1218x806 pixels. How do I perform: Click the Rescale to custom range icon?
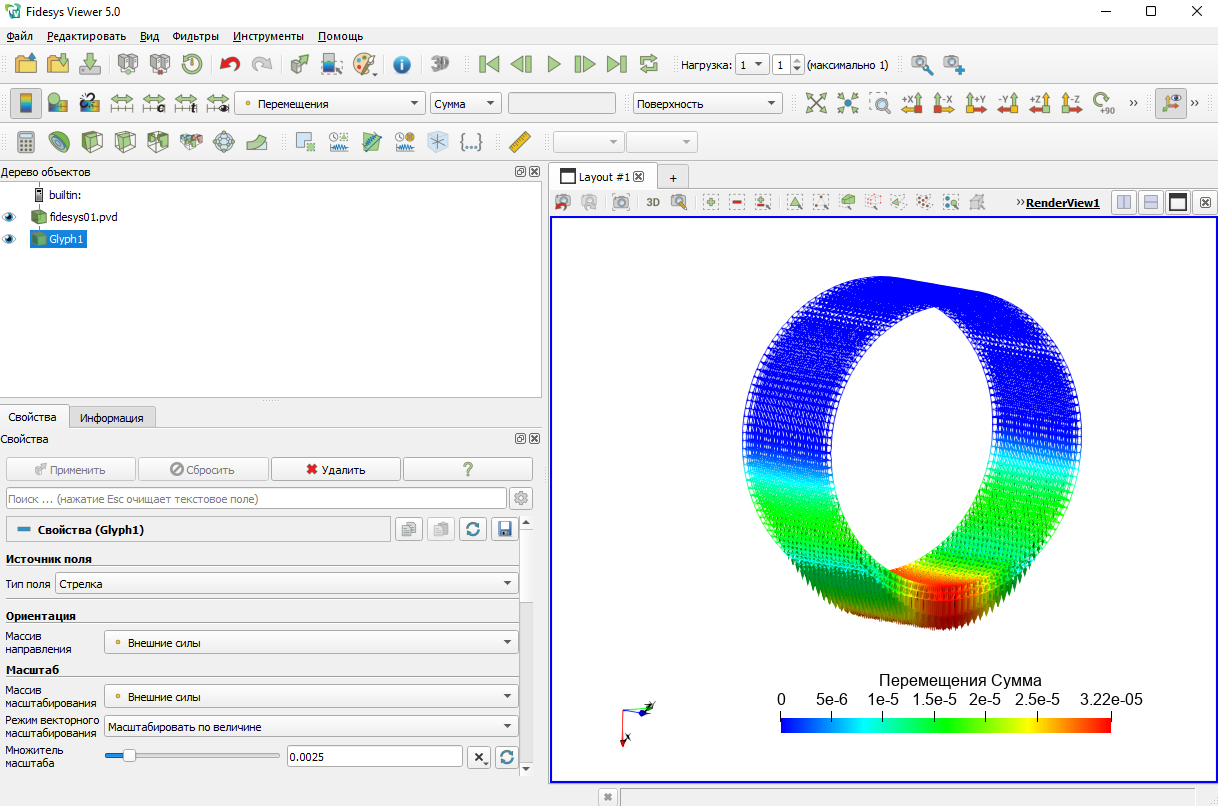154,103
